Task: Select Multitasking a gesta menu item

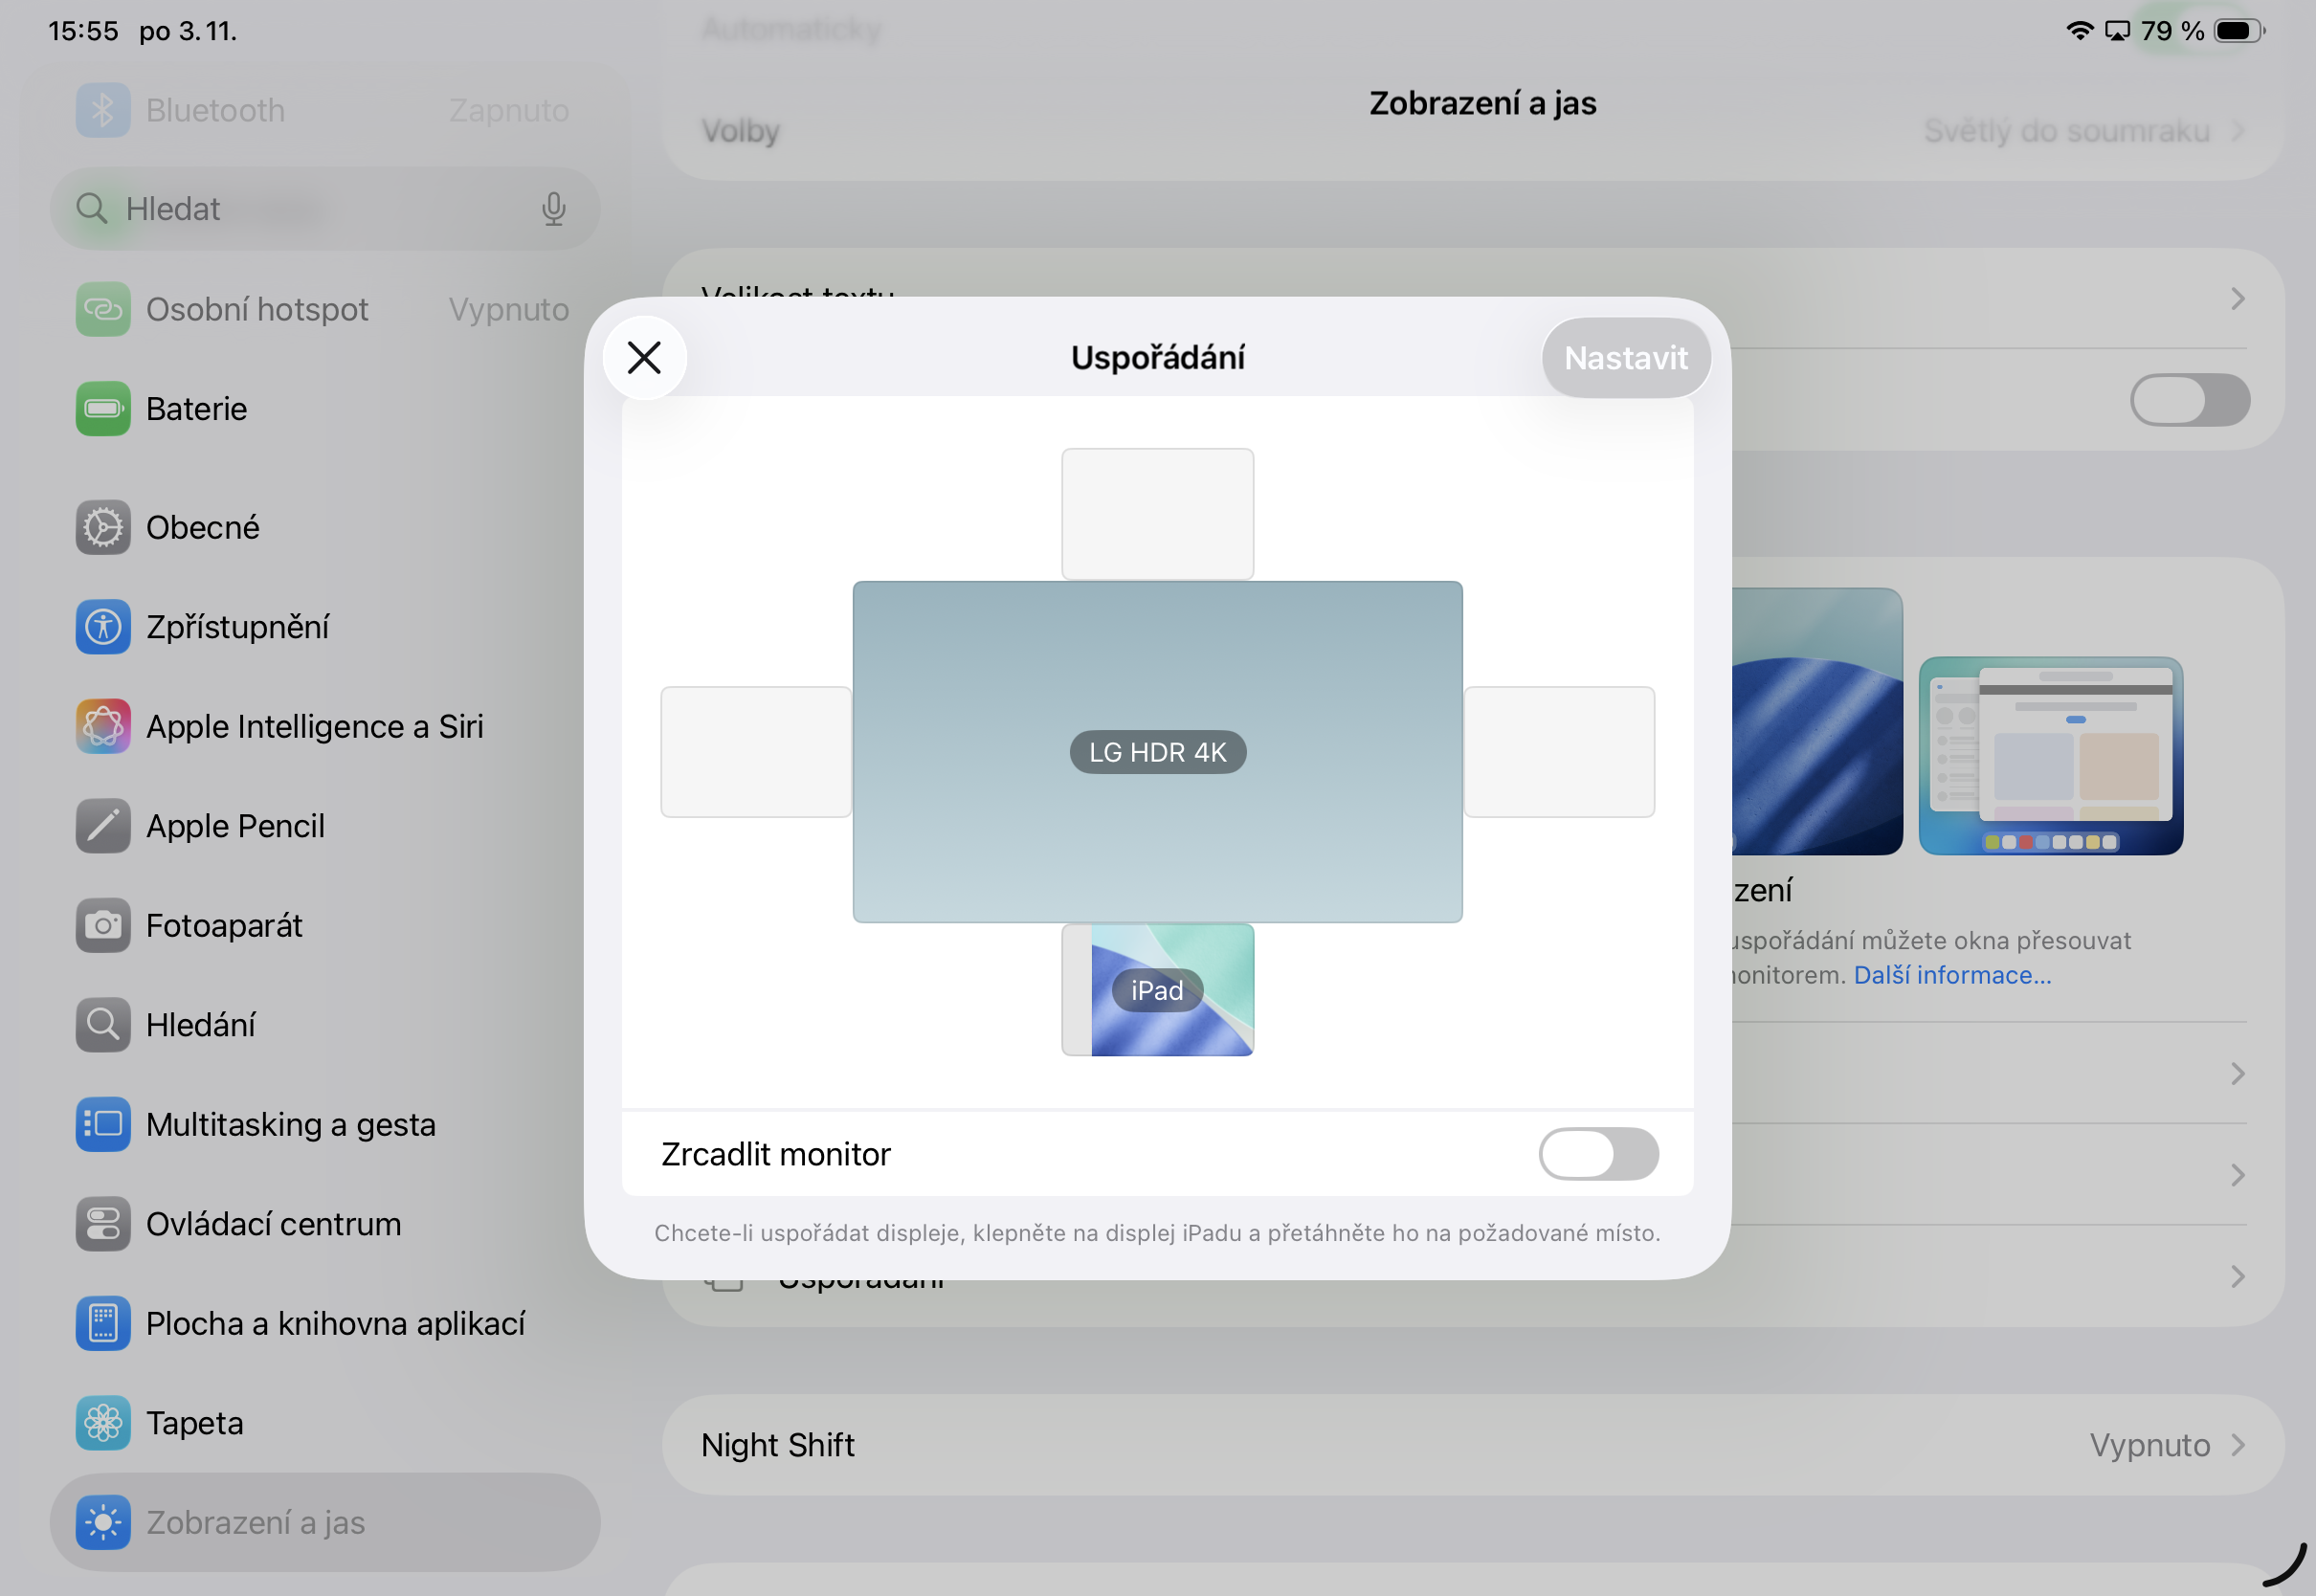Action: click(x=290, y=1125)
